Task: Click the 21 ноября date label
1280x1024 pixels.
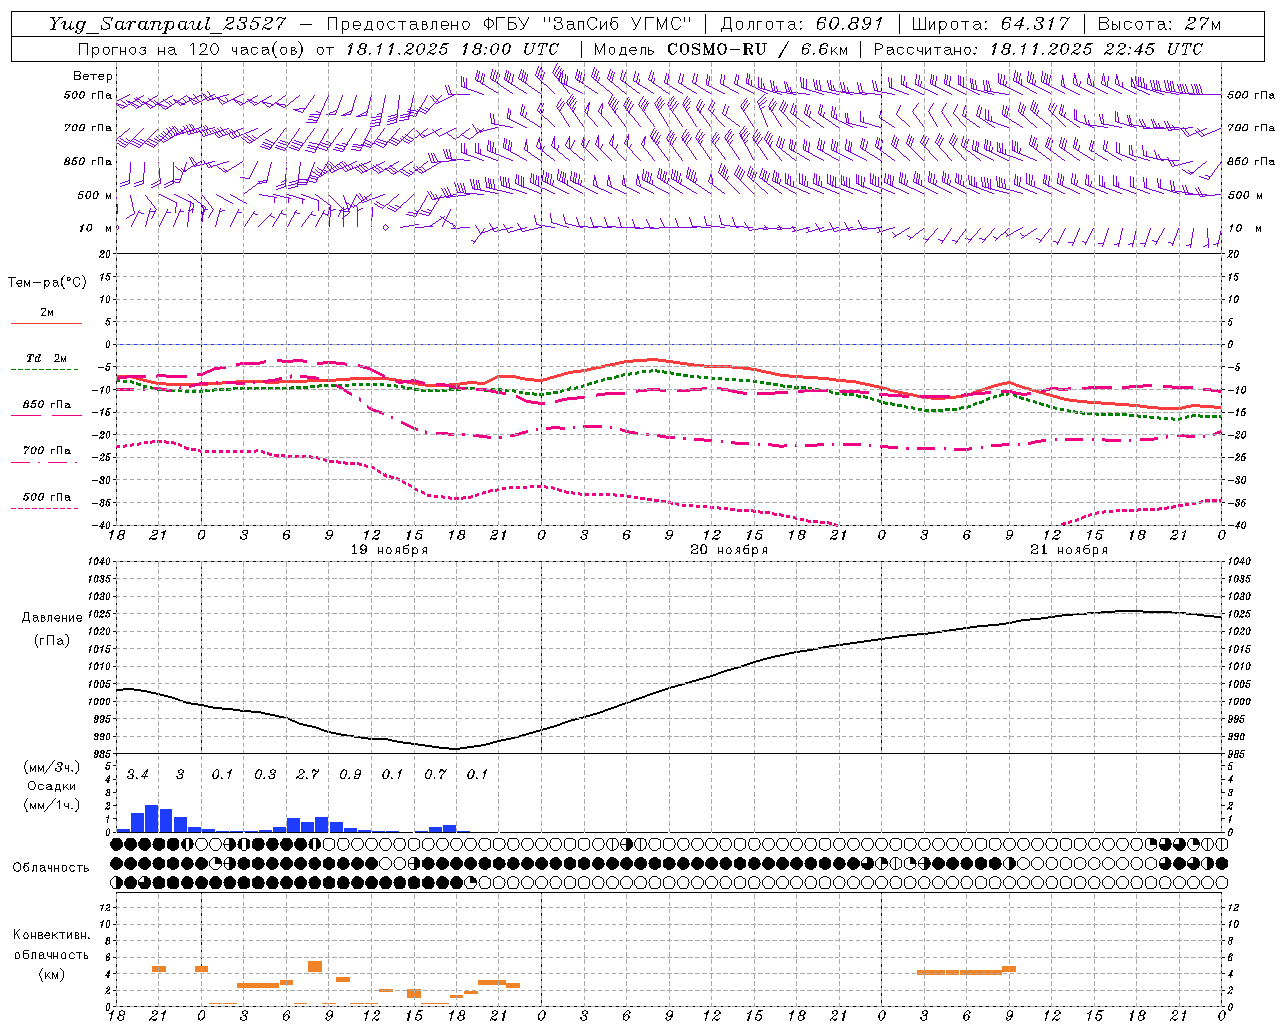Action: (1069, 550)
